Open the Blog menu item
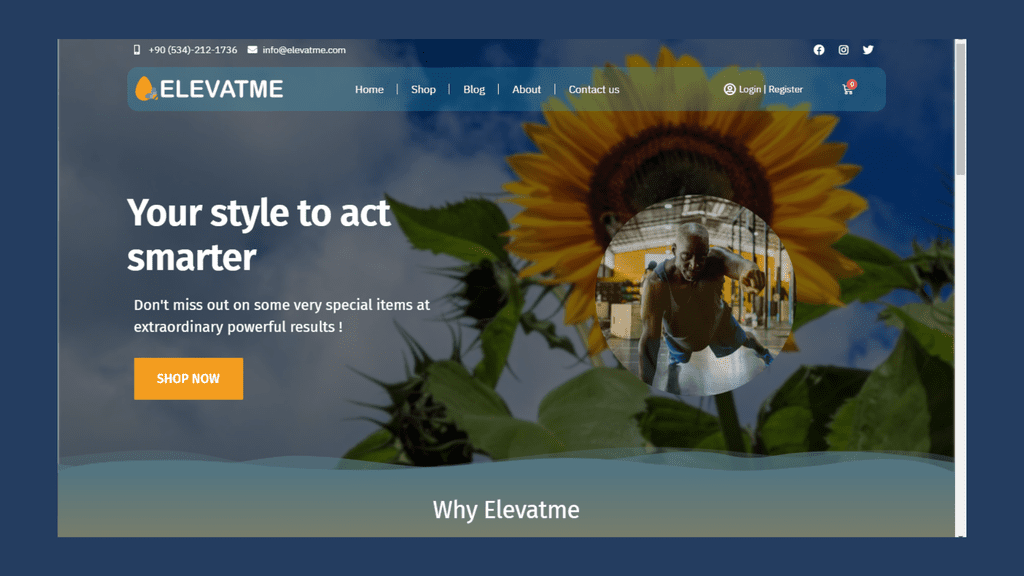 (x=474, y=89)
